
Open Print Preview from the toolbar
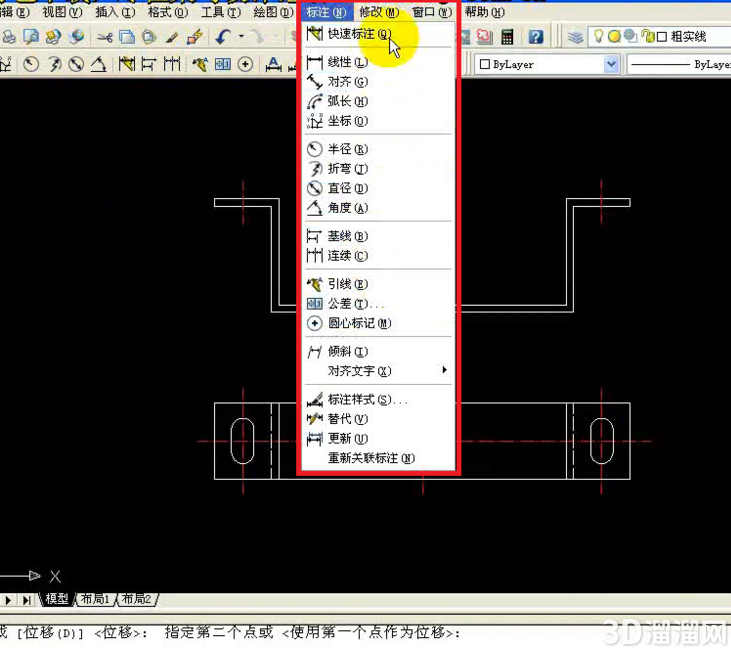click(31, 37)
